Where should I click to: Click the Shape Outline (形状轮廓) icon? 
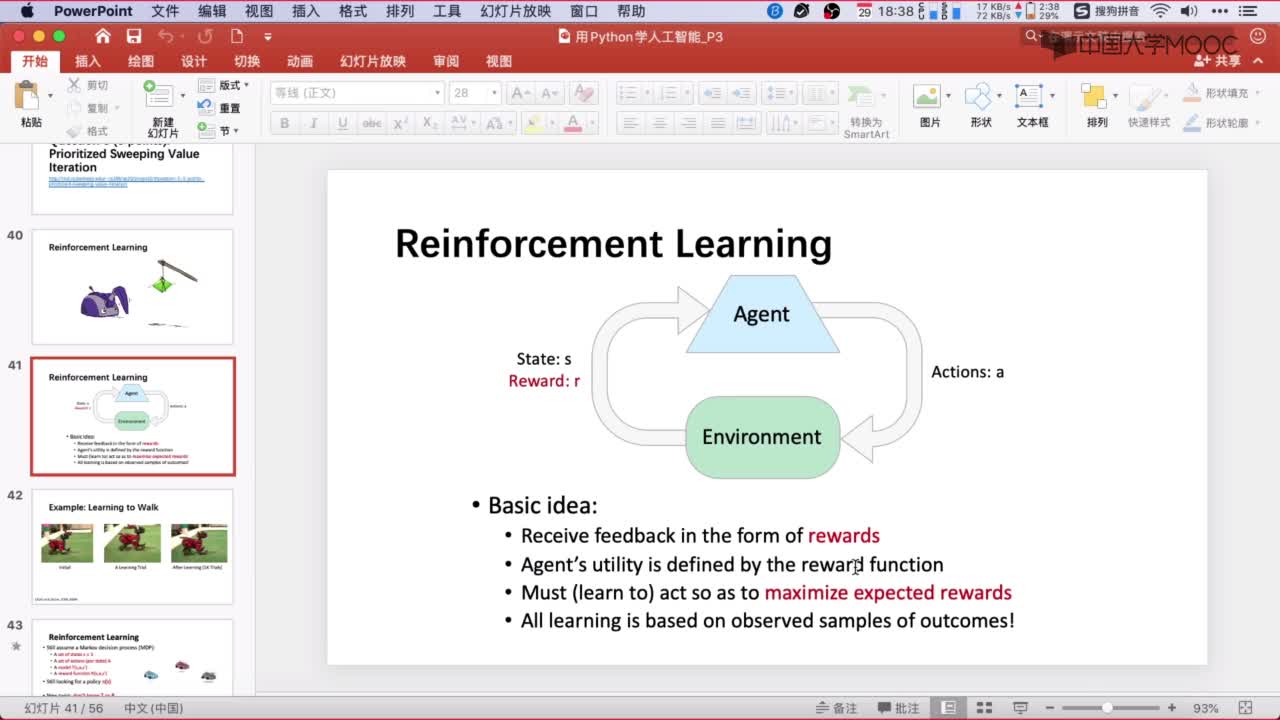pyautogui.click(x=1191, y=123)
